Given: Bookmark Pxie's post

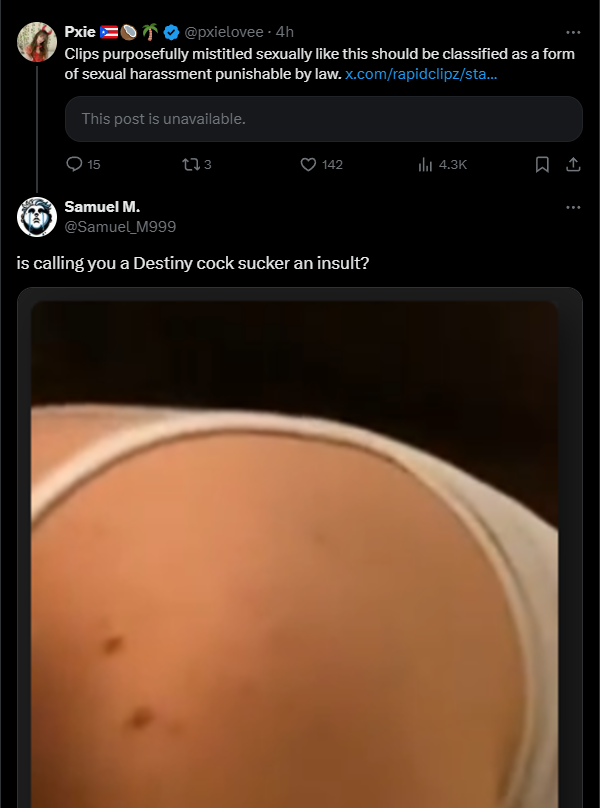Looking at the screenshot, I should [542, 164].
